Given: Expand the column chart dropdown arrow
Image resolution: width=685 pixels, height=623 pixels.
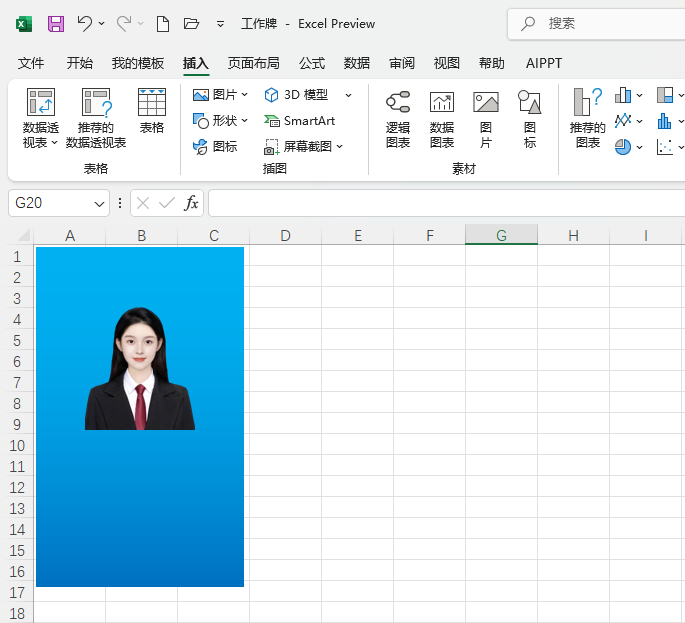Looking at the screenshot, I should click(640, 95).
